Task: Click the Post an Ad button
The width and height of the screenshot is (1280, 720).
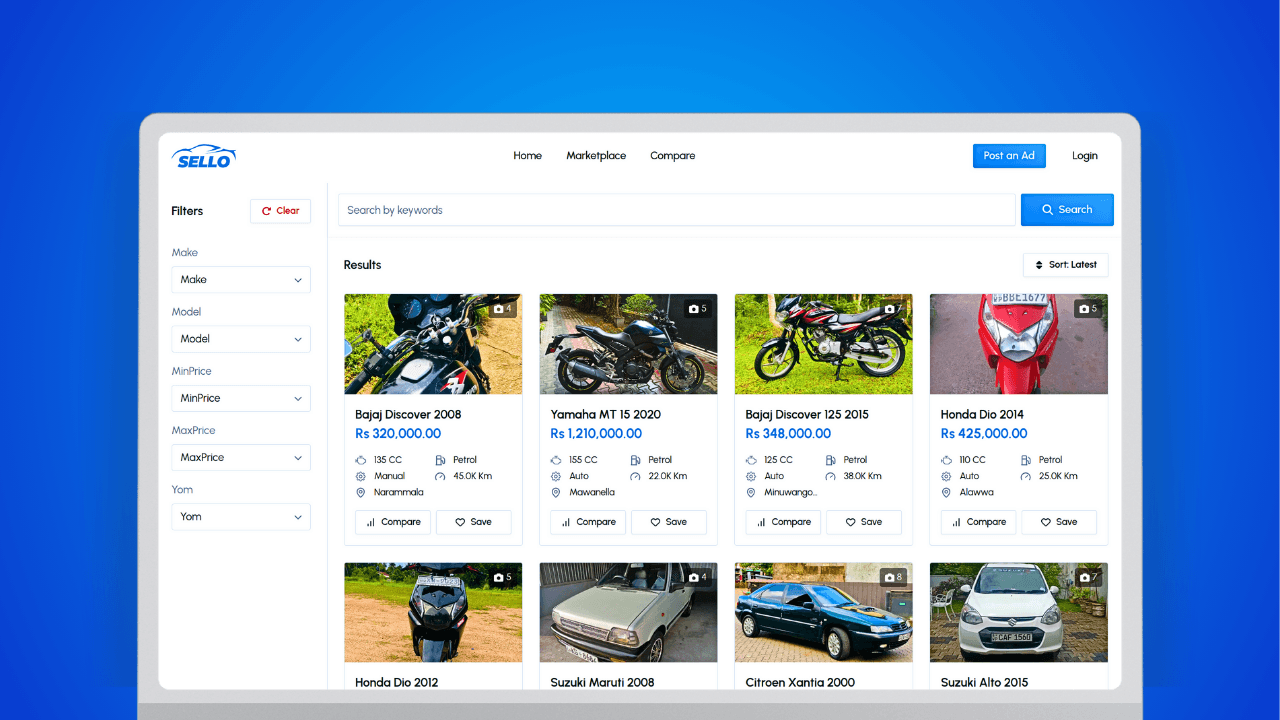Action: pyautogui.click(x=1009, y=156)
